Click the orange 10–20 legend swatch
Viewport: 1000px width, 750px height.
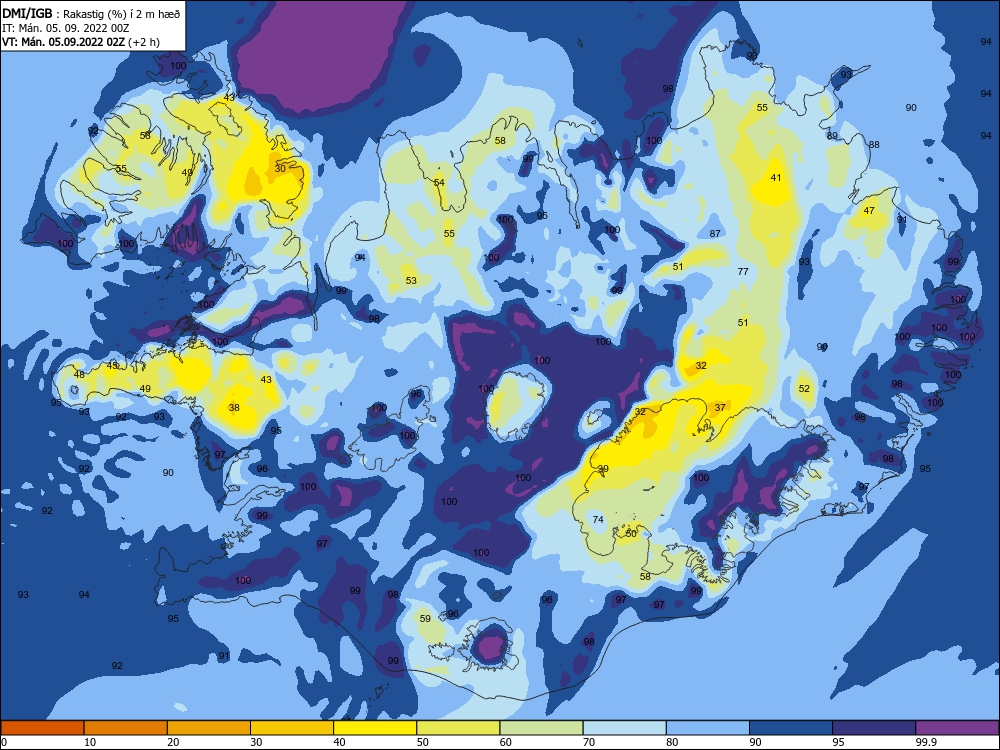[x=126, y=728]
